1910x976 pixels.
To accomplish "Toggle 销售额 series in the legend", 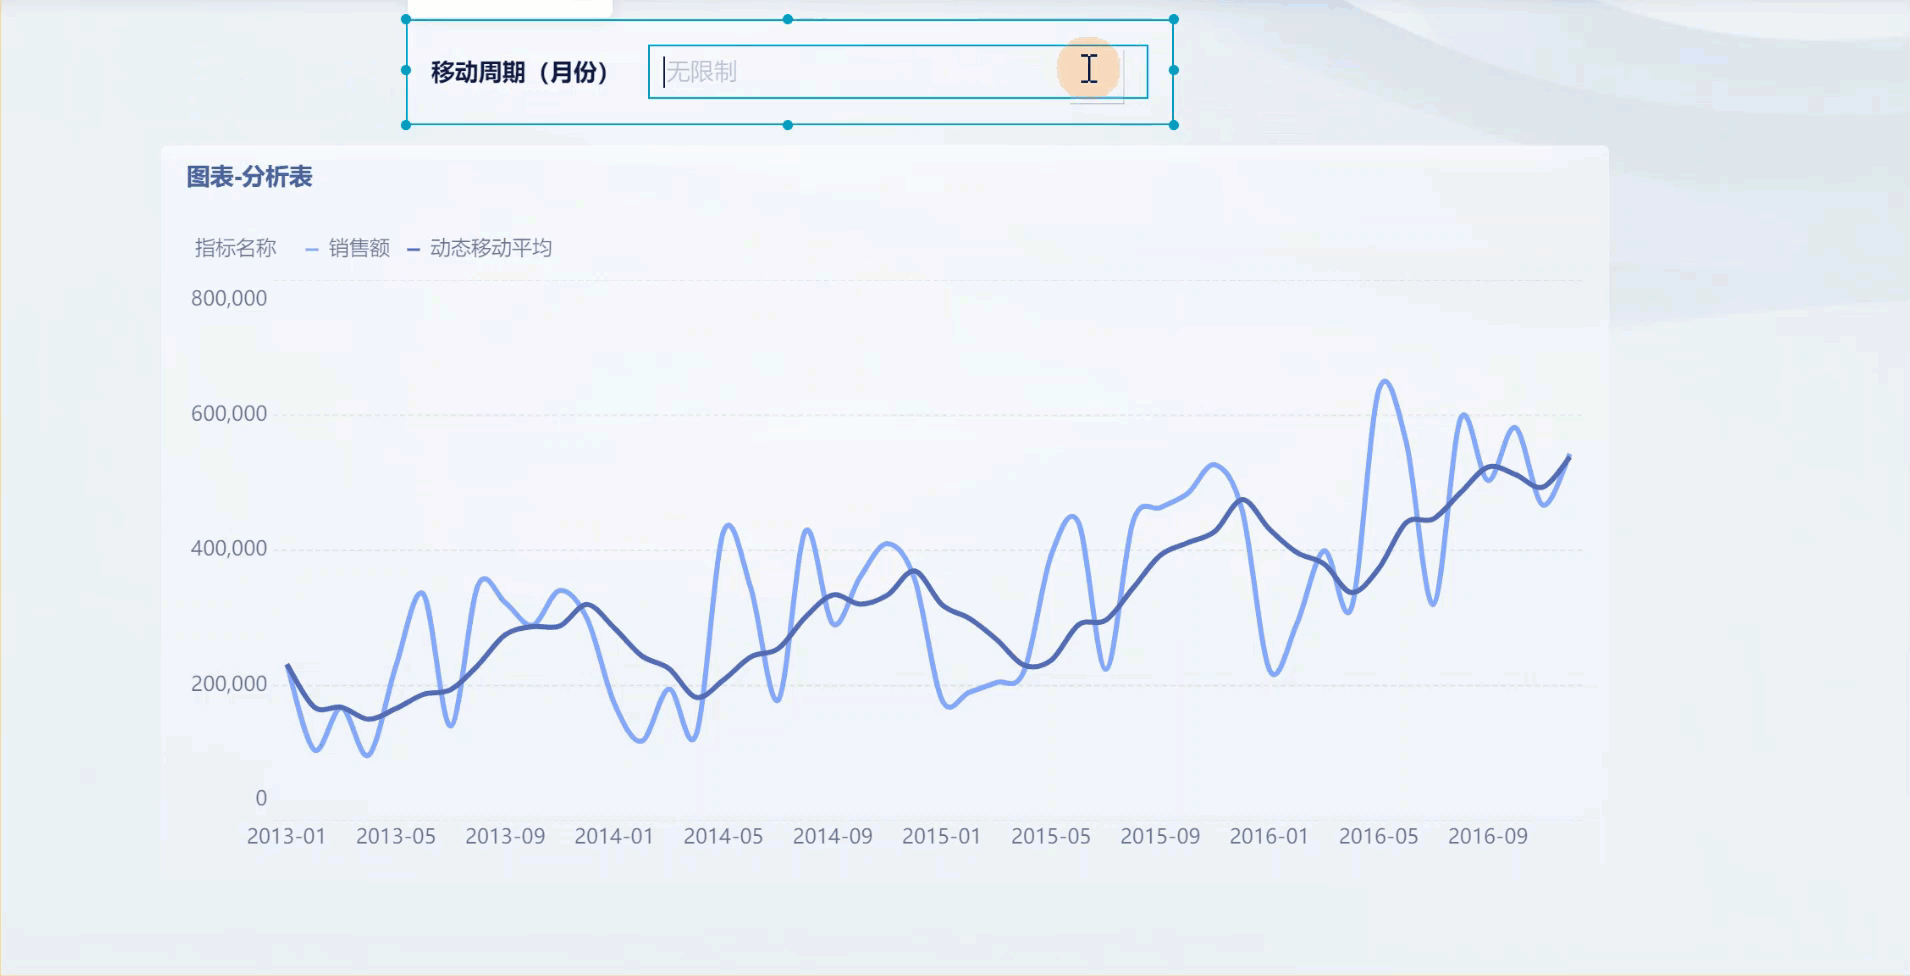I will [x=348, y=248].
